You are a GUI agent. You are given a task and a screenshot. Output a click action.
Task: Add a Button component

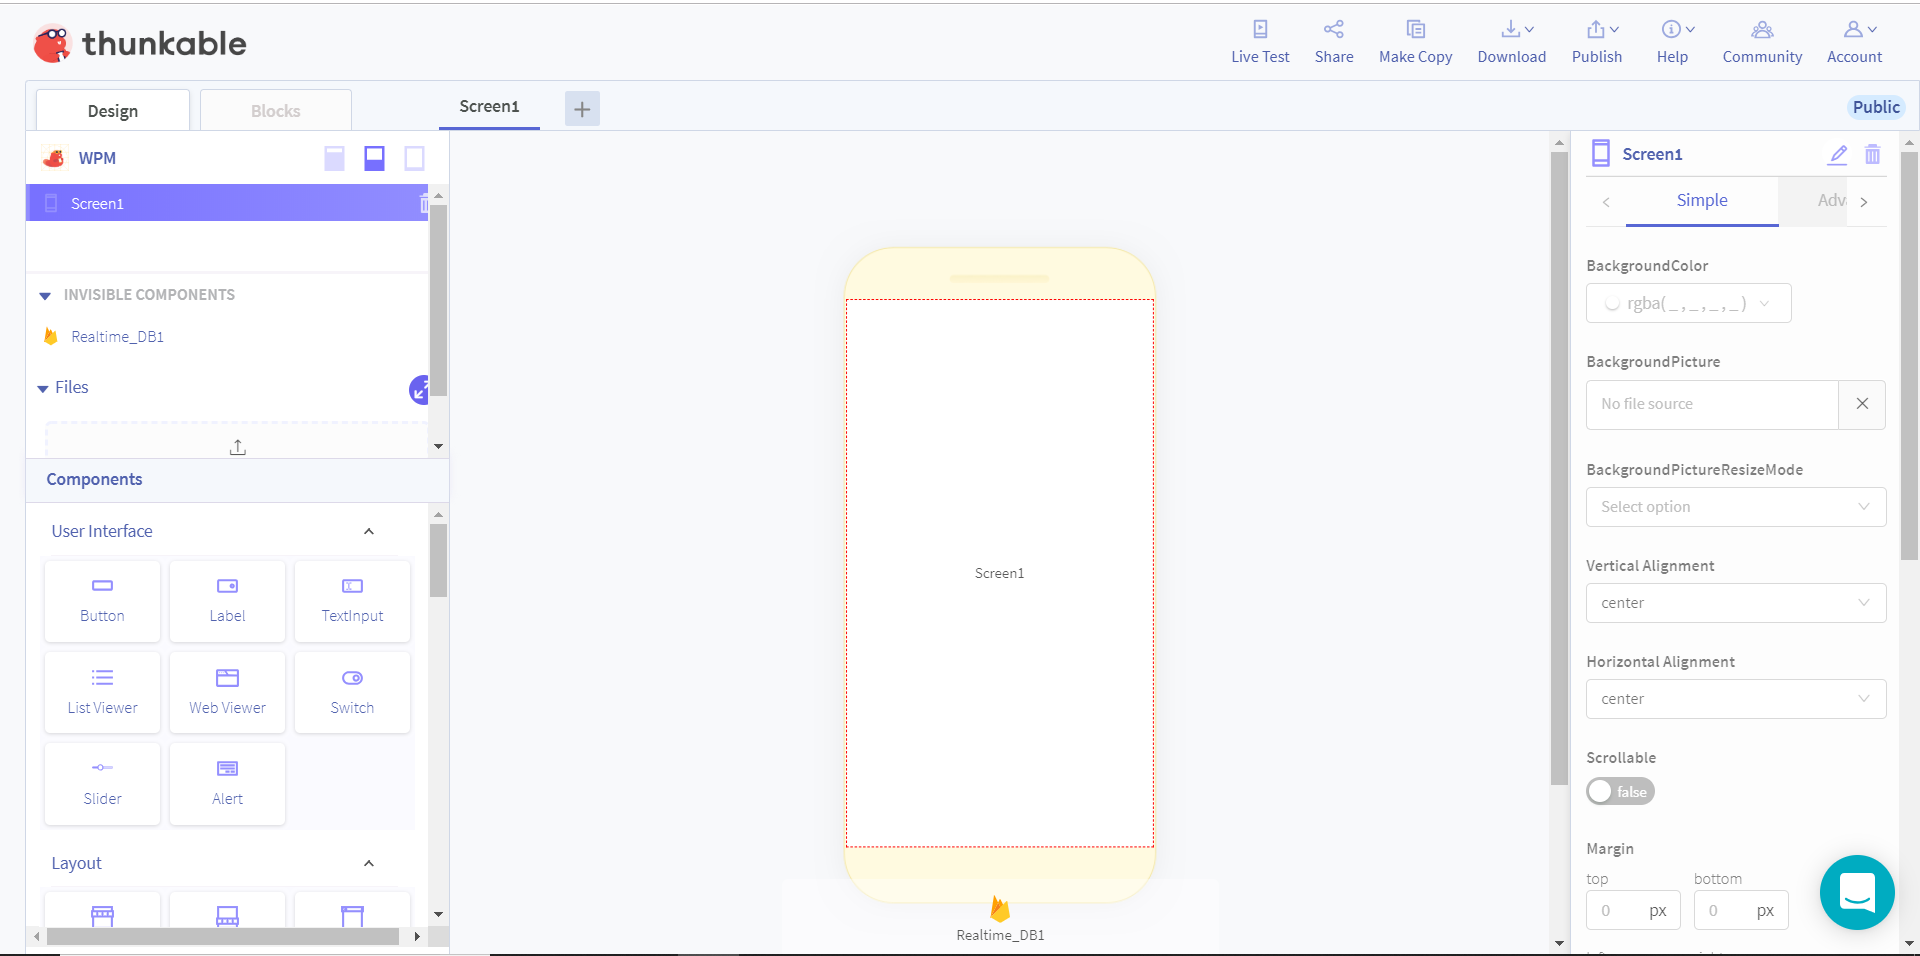(x=102, y=601)
